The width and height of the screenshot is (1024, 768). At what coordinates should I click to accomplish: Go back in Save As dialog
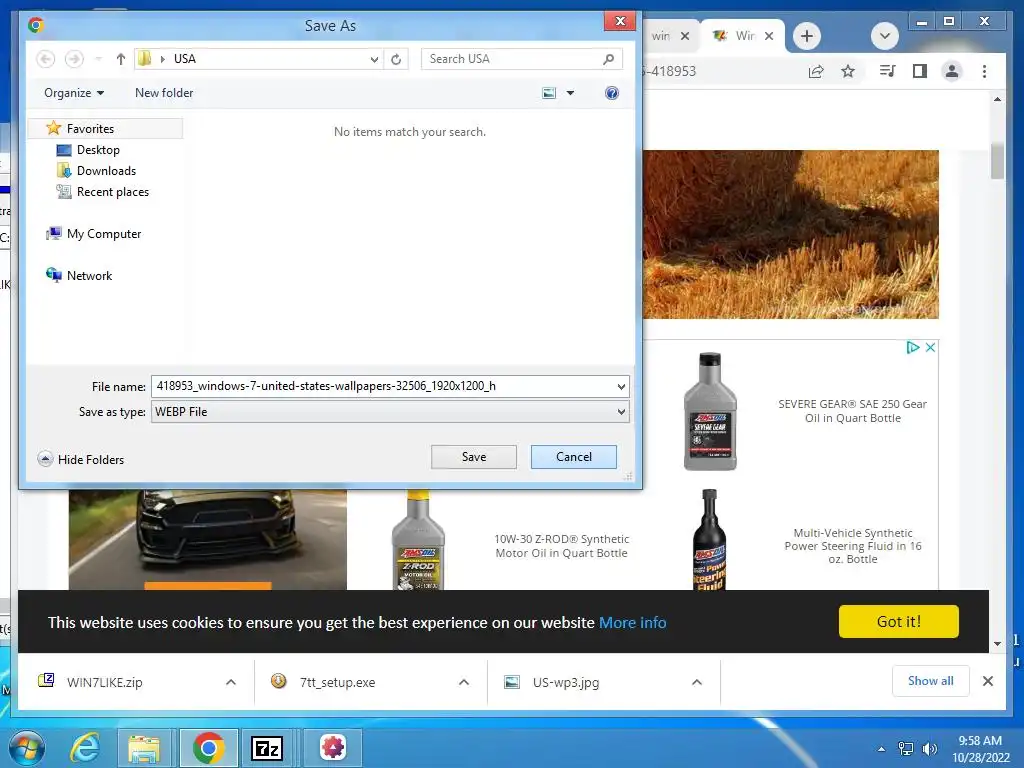click(x=45, y=59)
